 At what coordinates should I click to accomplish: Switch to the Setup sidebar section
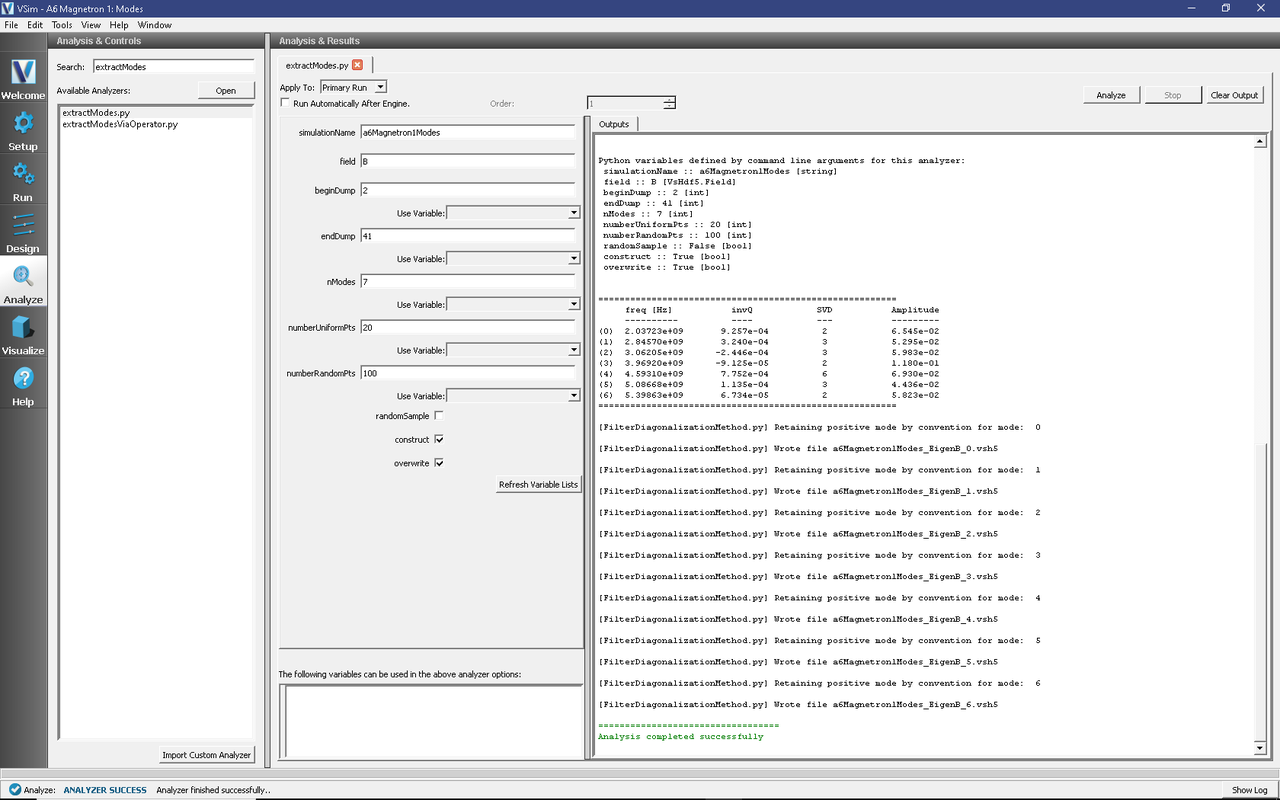coord(23,131)
